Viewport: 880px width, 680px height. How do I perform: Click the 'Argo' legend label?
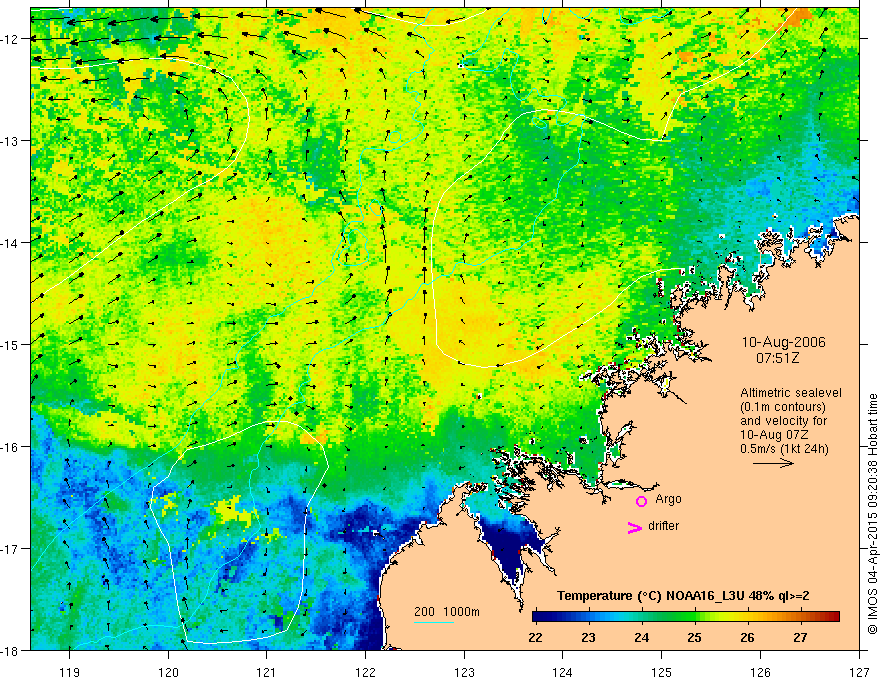[668, 499]
